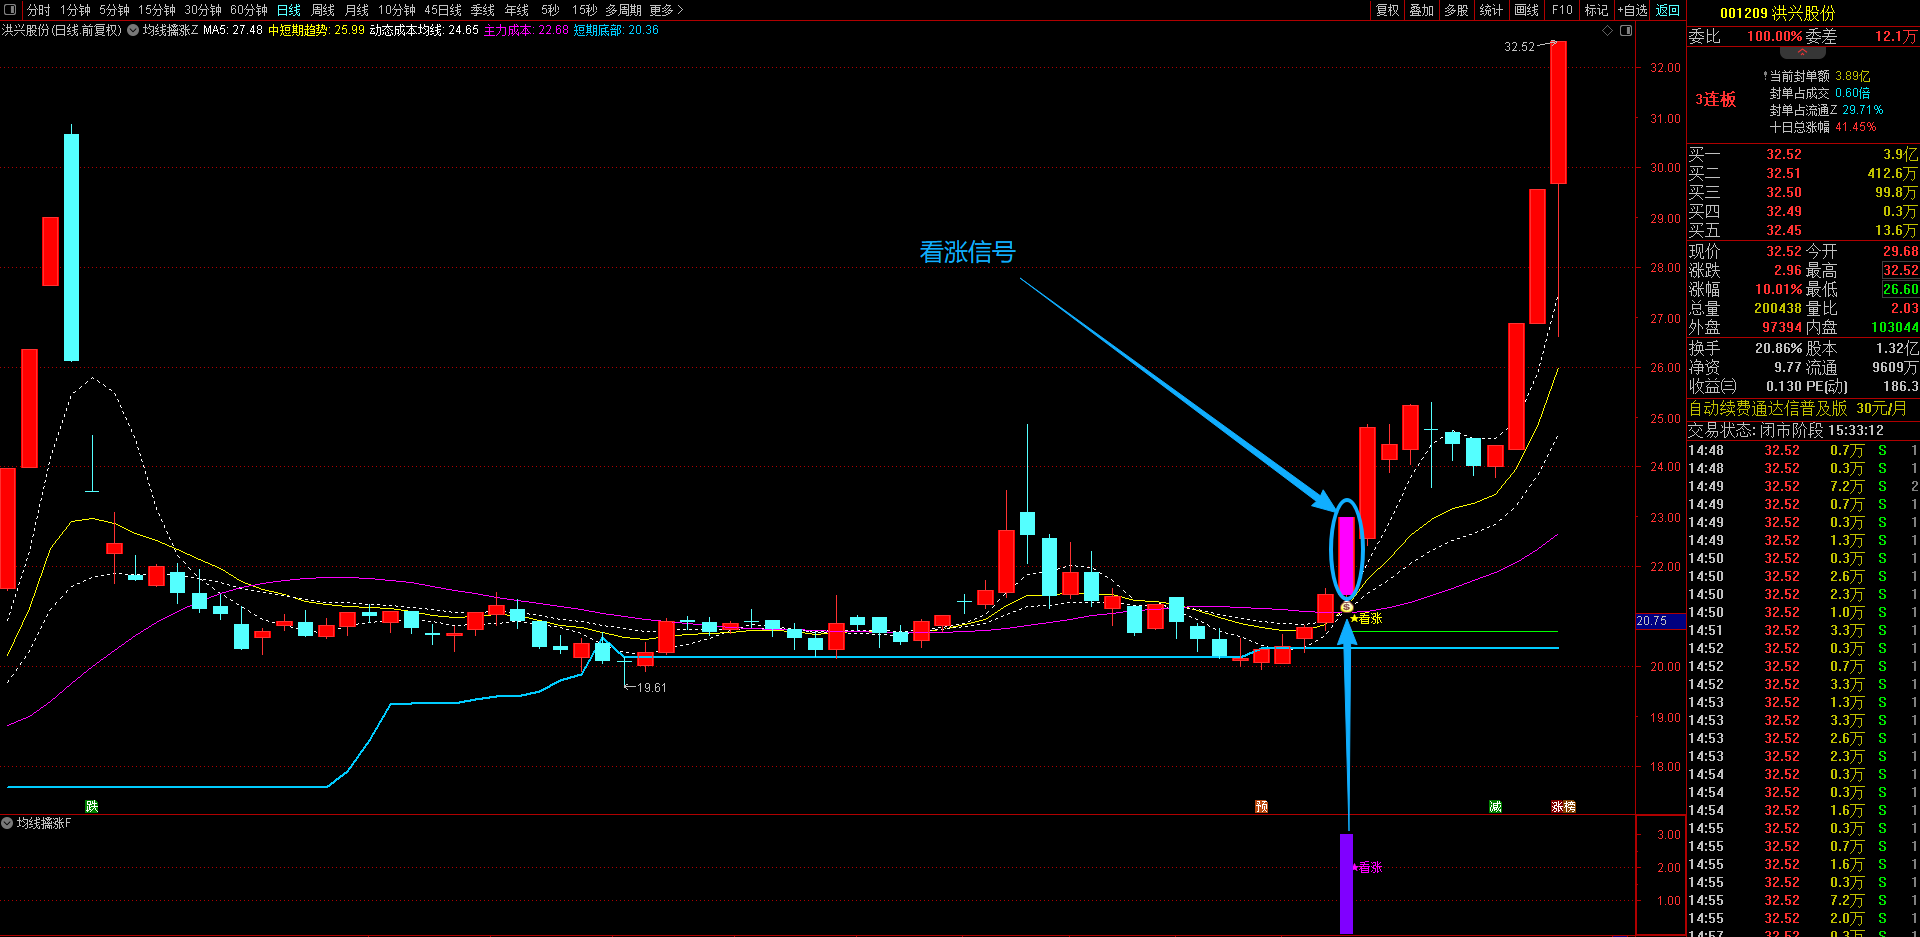Click the 总量 value 200438
This screenshot has height=937, width=1920.
[1778, 308]
